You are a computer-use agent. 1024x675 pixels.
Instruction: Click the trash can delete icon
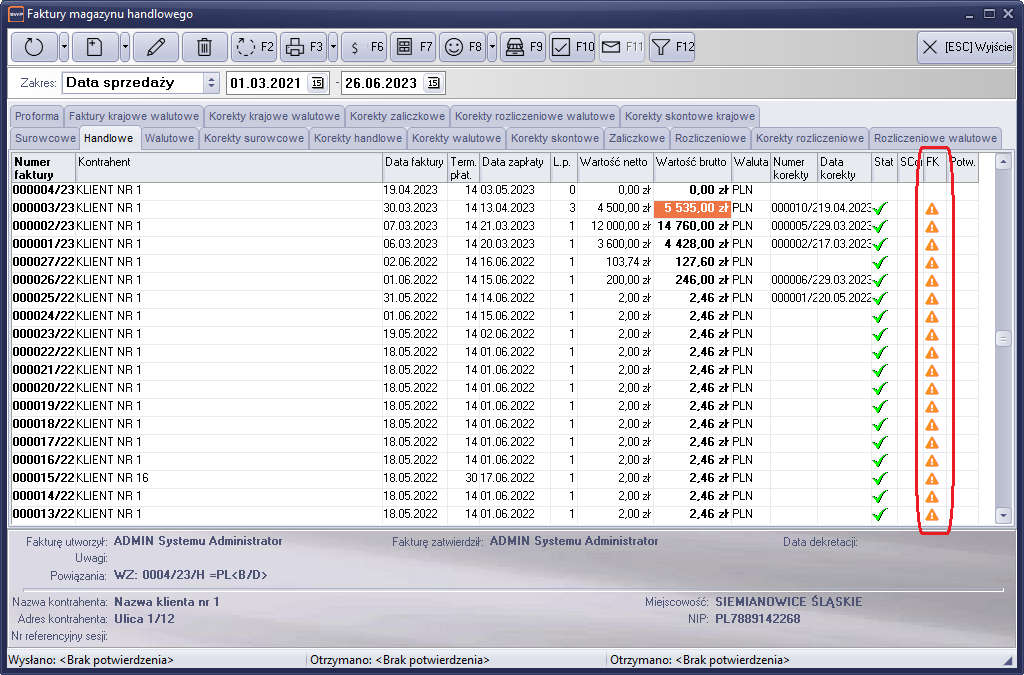click(x=204, y=47)
